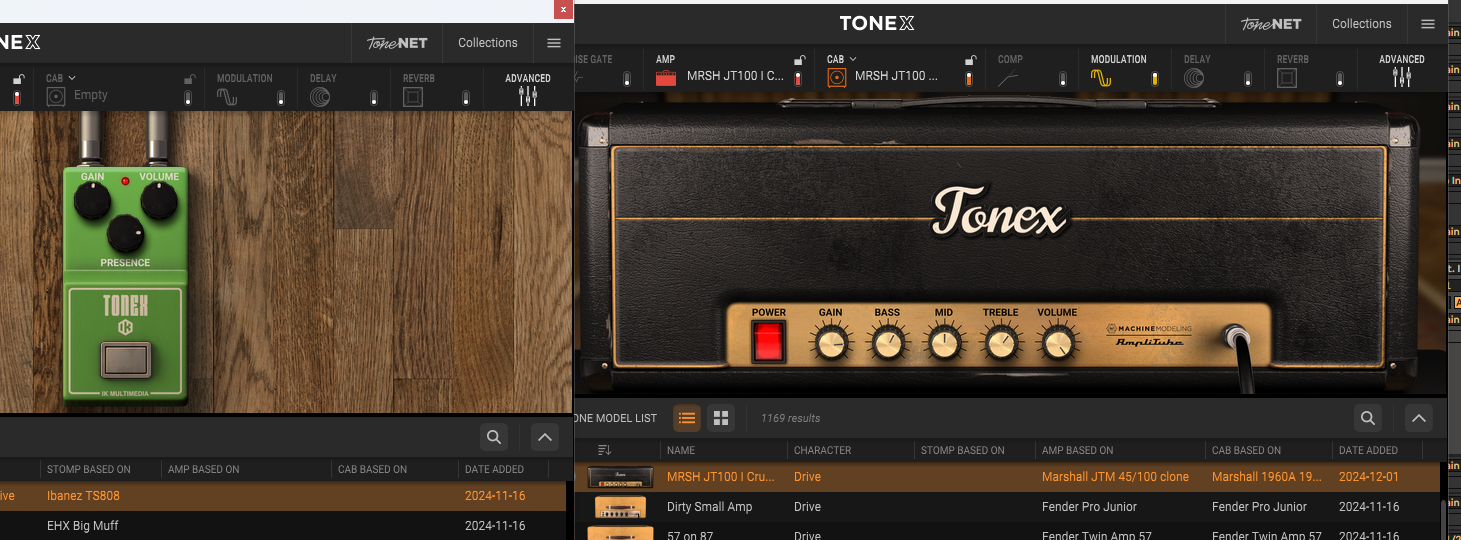Toggle REVERB on/off in the right window
Image resolution: width=1461 pixels, height=540 pixels.
pos(1340,79)
